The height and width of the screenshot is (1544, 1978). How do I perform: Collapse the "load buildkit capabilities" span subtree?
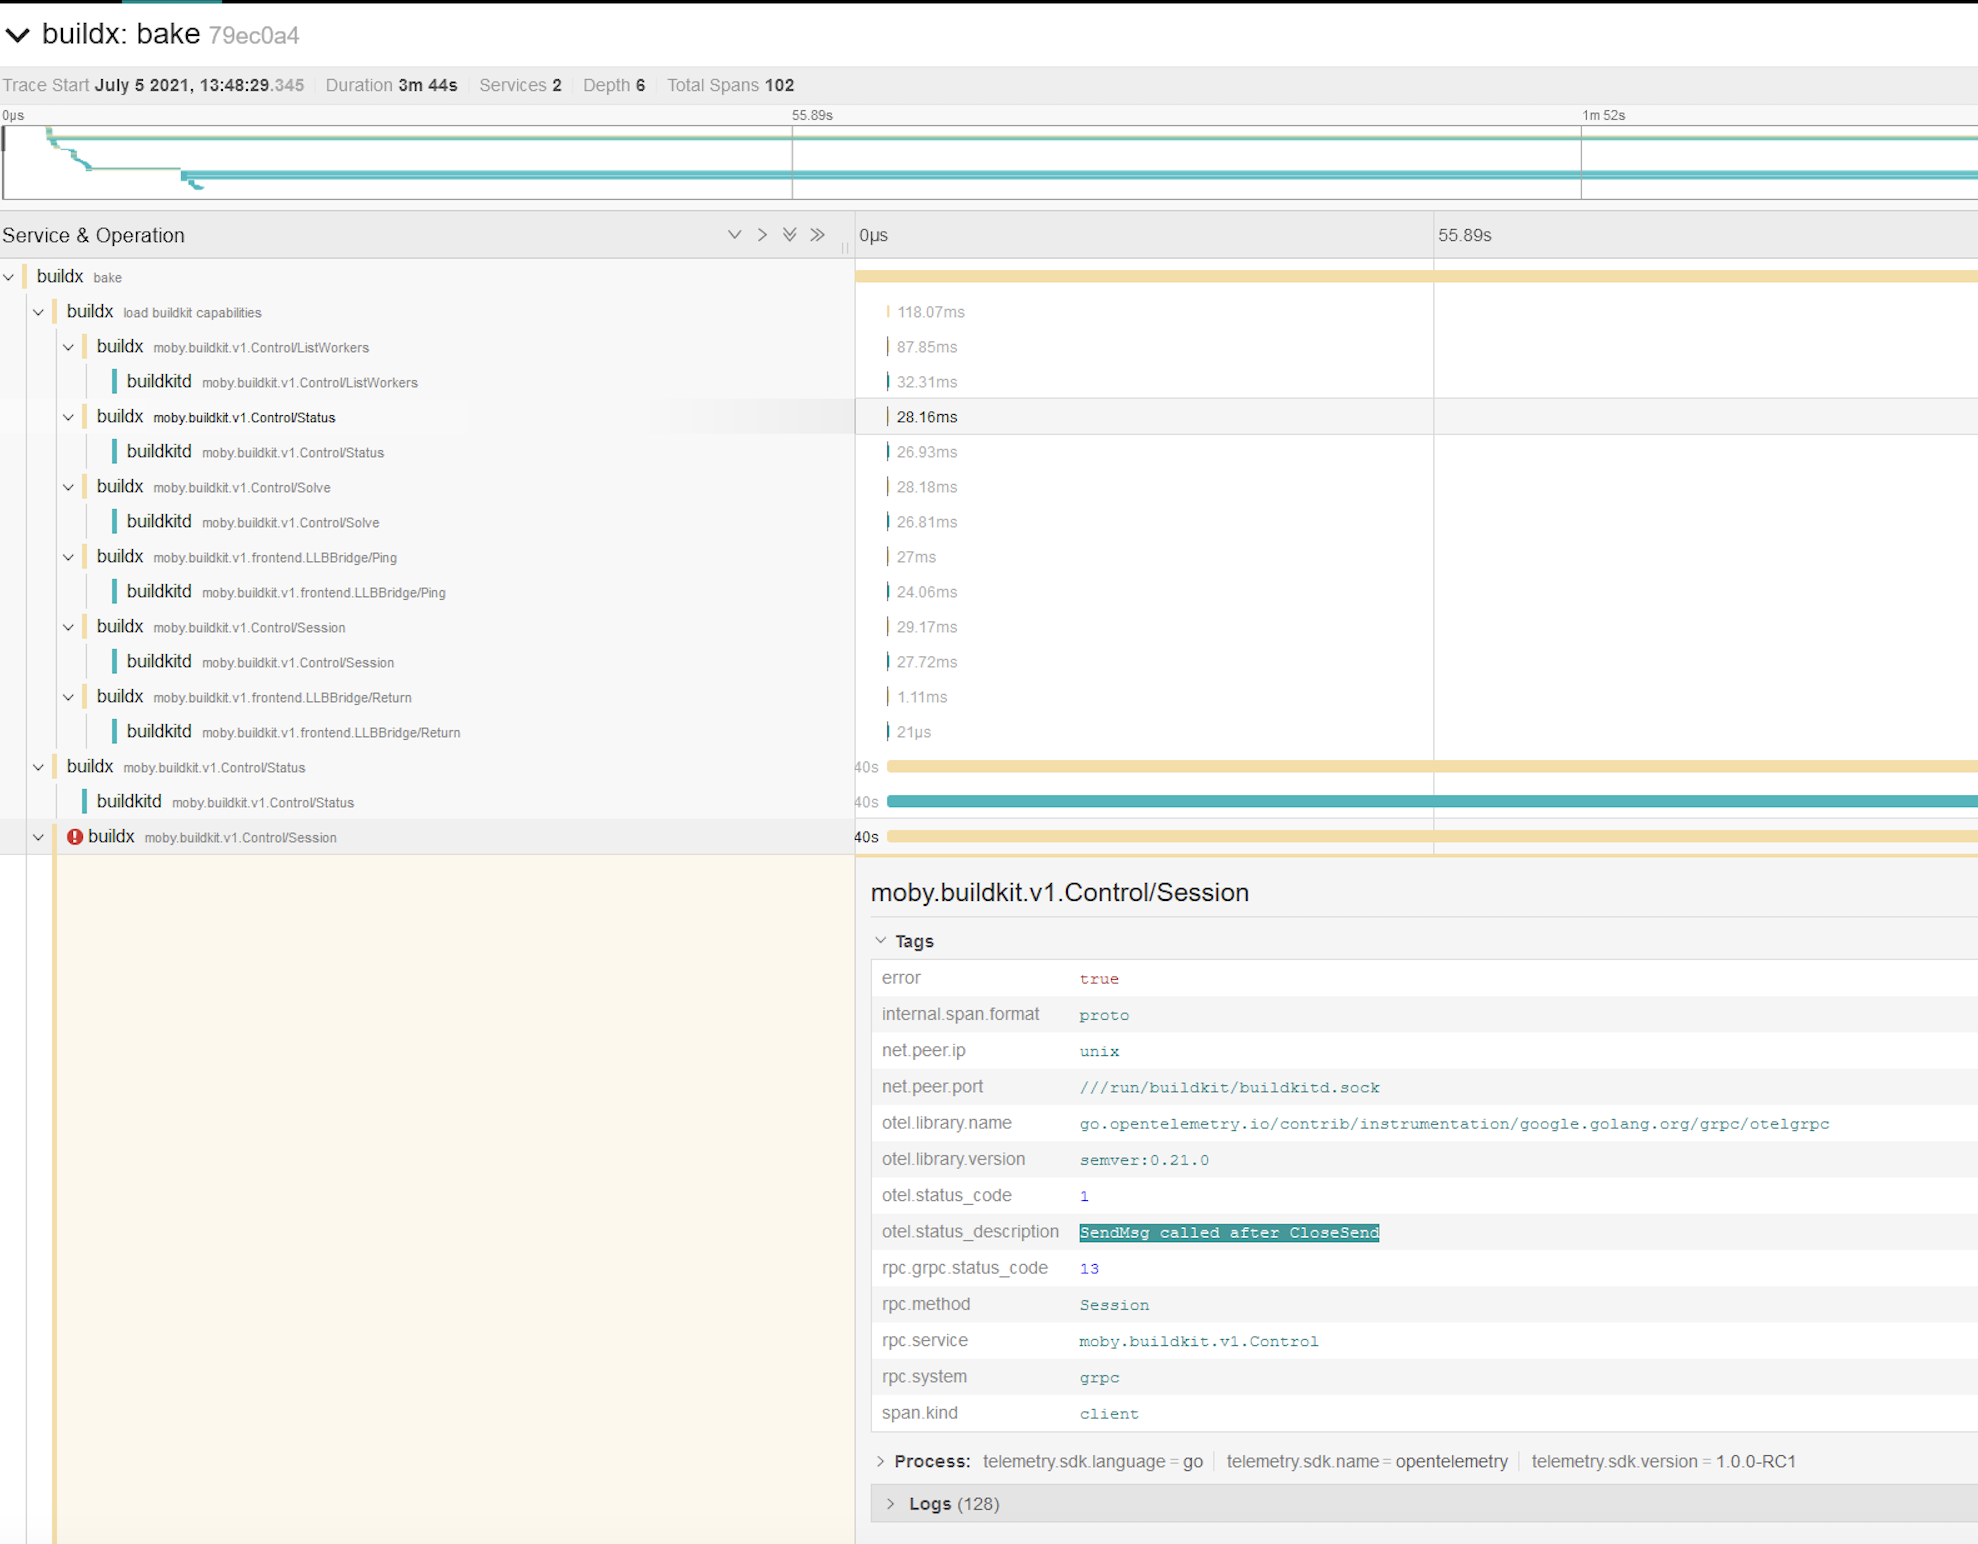[x=38, y=311]
